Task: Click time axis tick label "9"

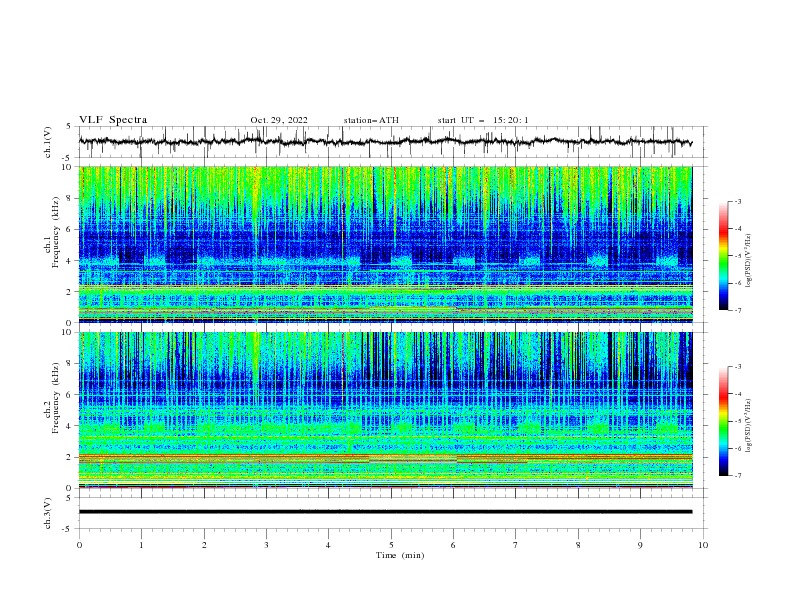Action: tap(640, 545)
